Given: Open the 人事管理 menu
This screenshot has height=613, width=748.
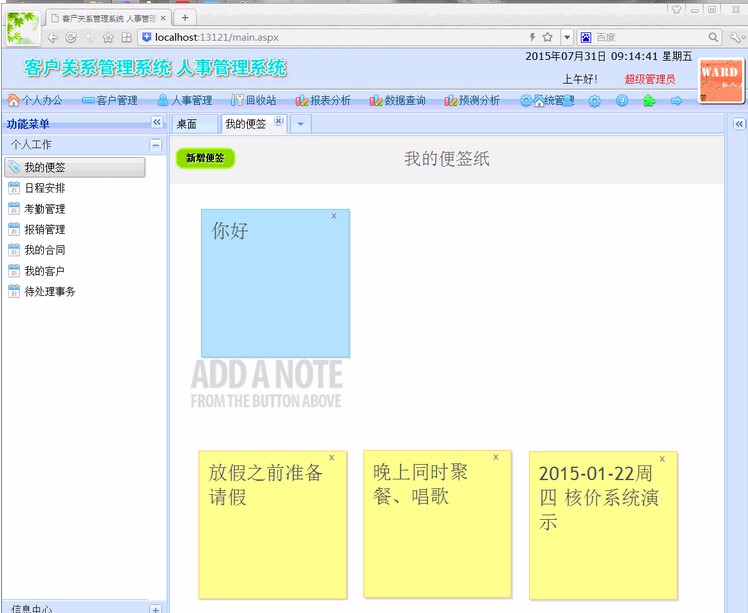Looking at the screenshot, I should 184,101.
